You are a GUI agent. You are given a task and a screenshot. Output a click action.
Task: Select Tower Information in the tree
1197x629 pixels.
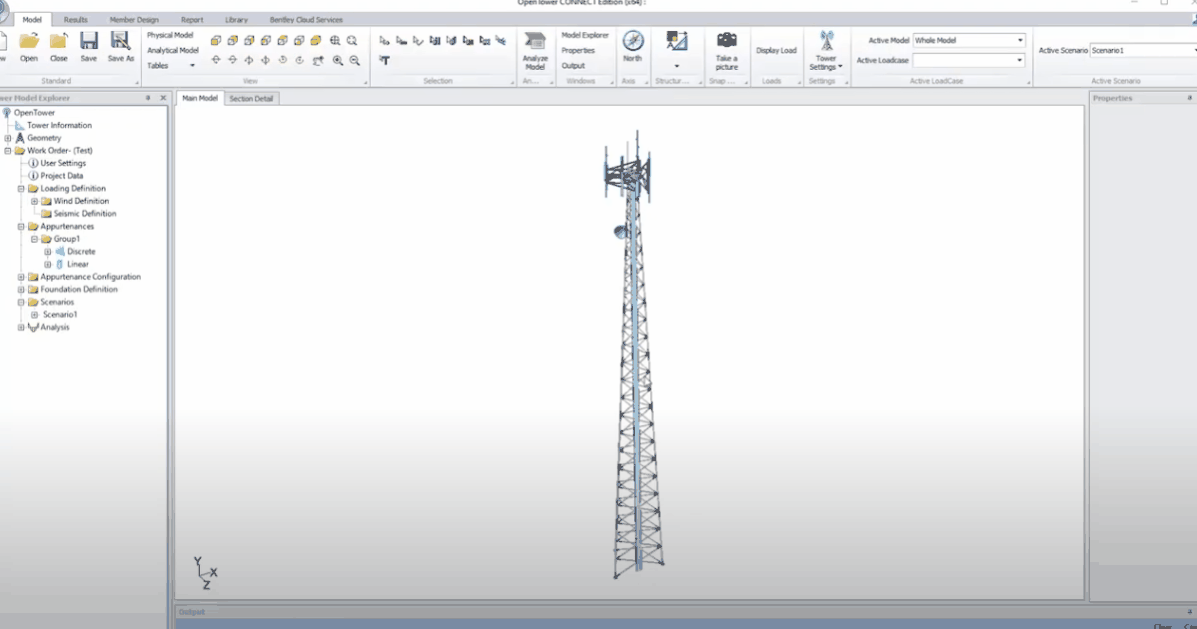coord(59,125)
